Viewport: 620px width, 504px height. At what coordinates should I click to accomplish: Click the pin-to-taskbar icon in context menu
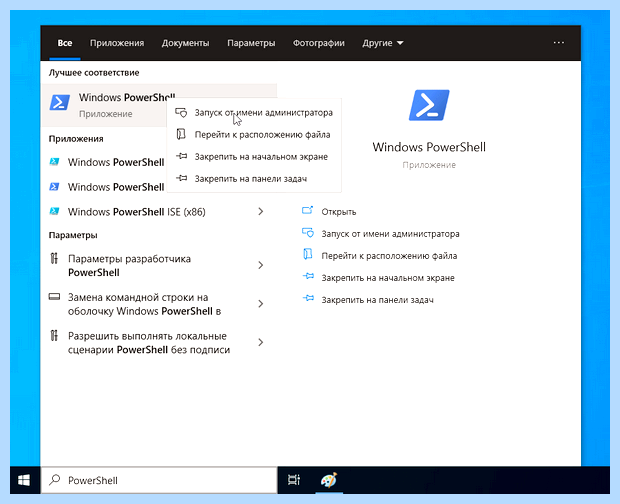coord(181,178)
